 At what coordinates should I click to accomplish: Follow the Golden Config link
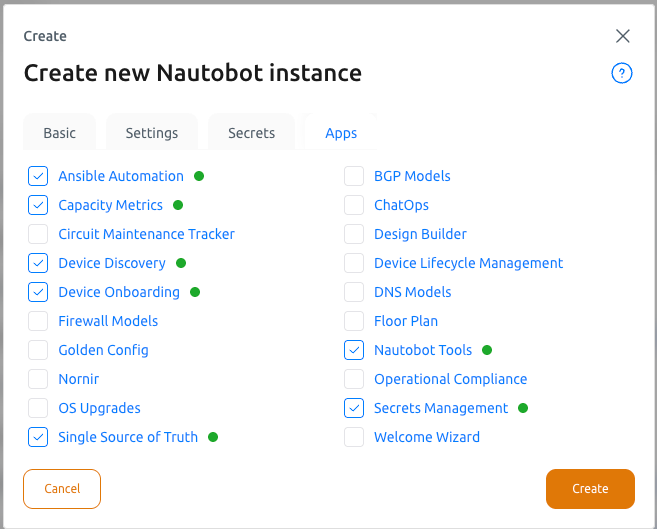point(103,350)
